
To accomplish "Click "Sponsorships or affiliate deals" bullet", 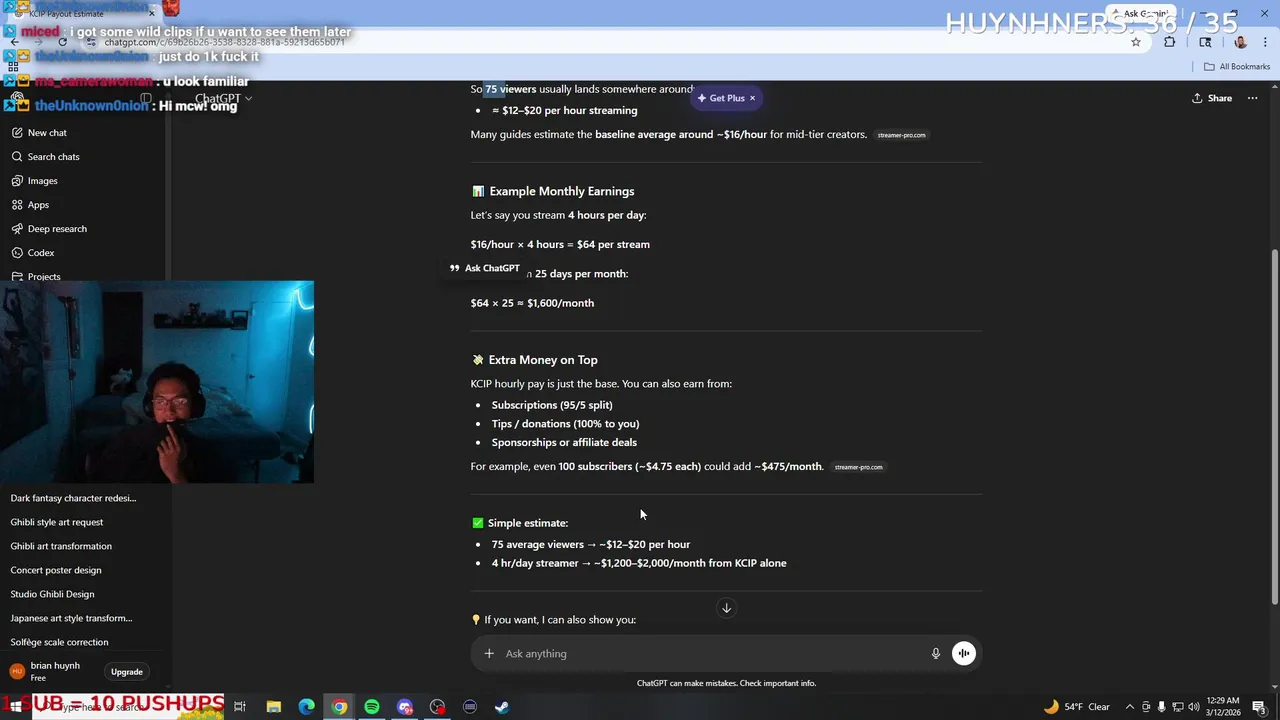I will tap(564, 443).
